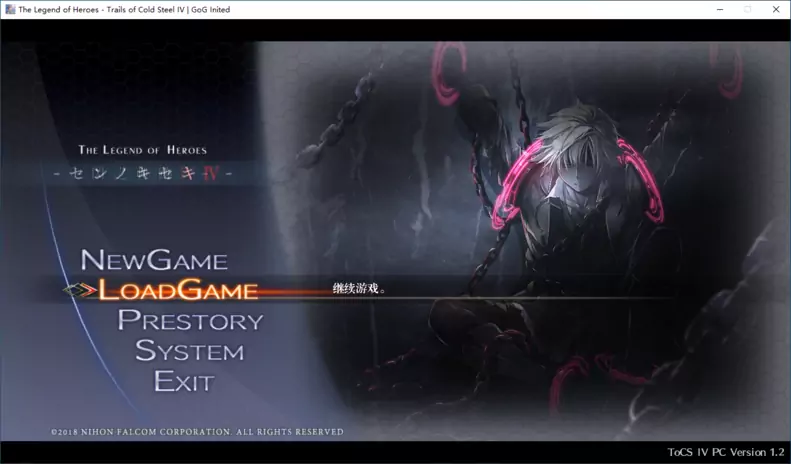Click the game icon in the title bar
Viewport: 791px width, 464px height.
coord(10,9)
